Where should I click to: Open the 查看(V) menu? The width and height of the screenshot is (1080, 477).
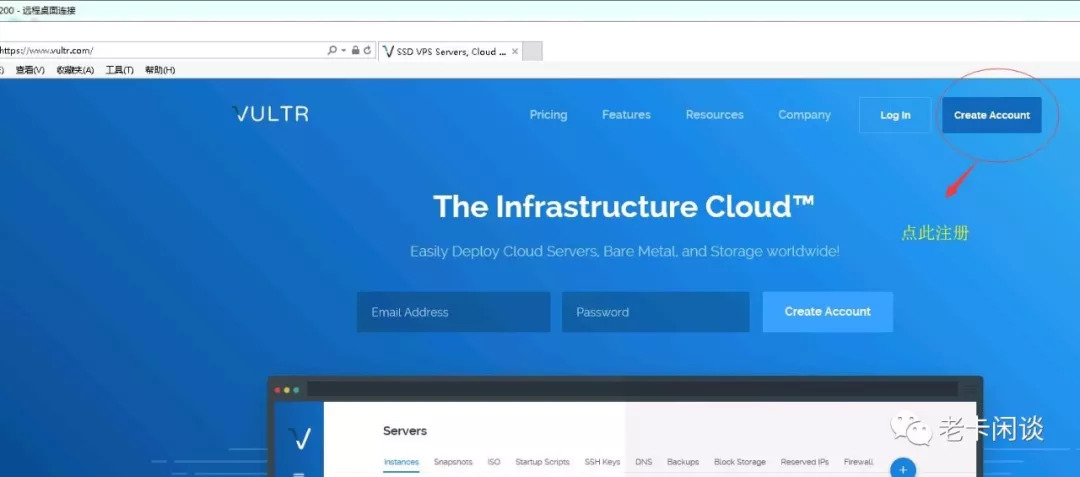[30, 70]
